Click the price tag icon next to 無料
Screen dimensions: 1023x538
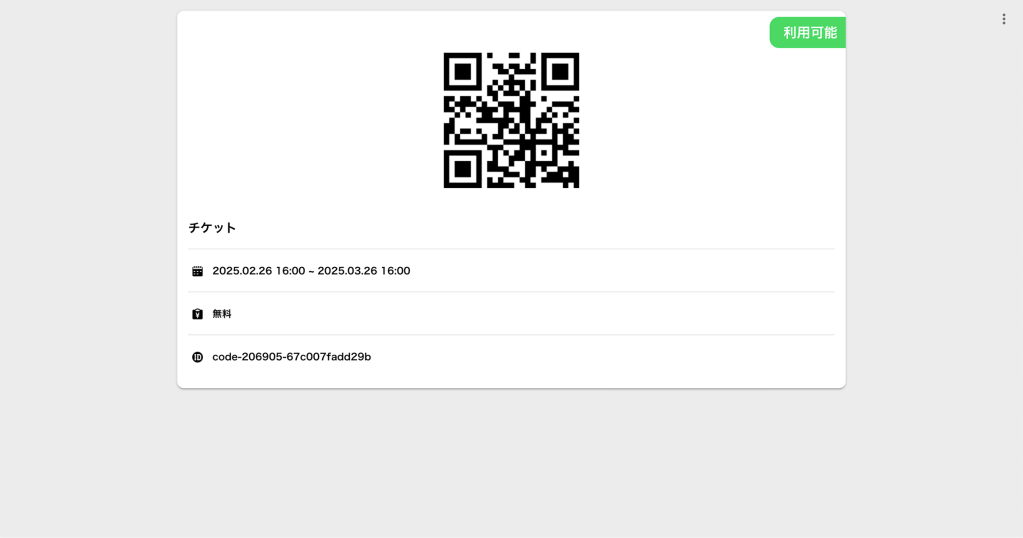[197, 314]
